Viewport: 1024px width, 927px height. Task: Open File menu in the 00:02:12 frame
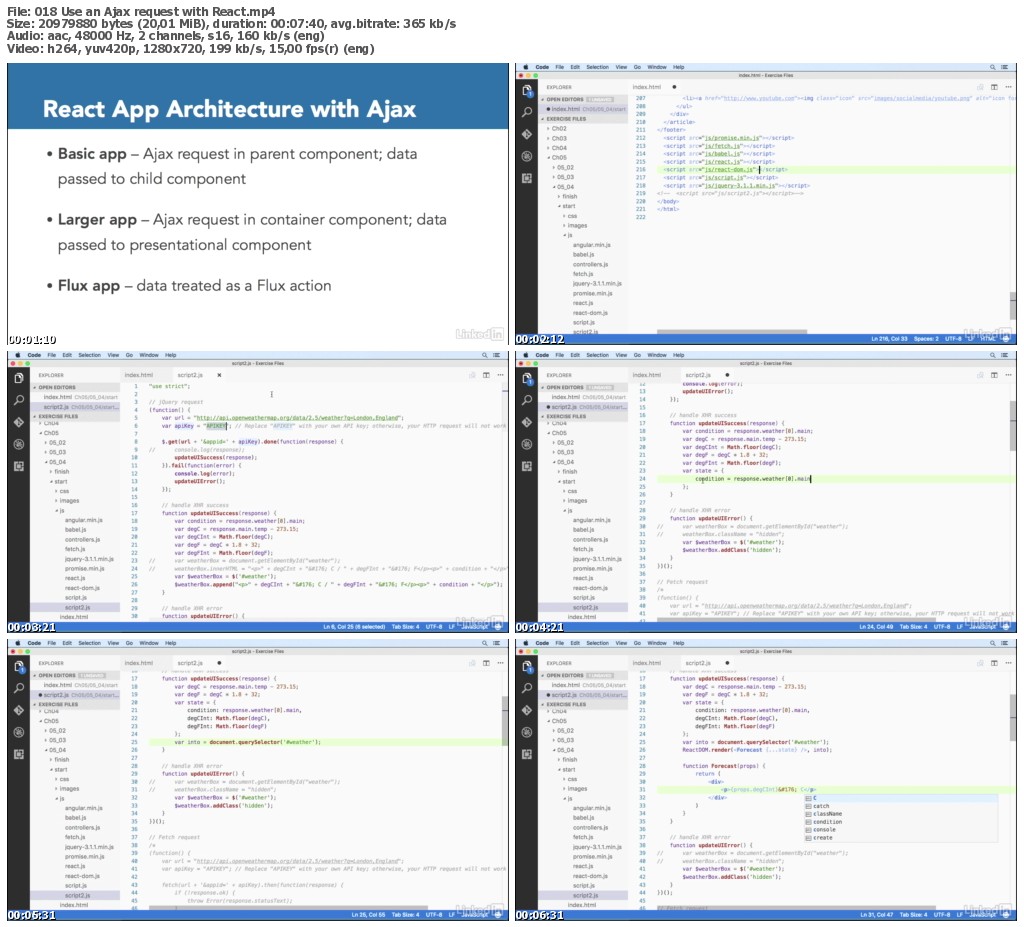pyautogui.click(x=560, y=67)
